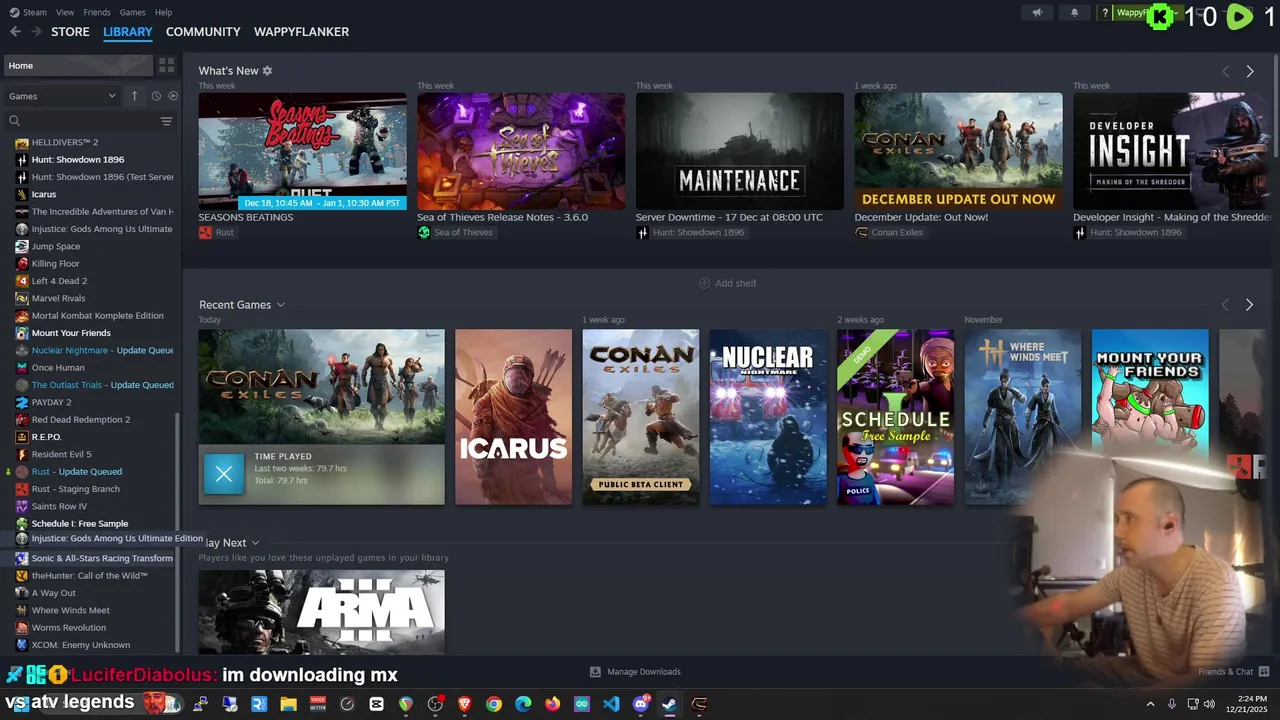Image resolution: width=1280 pixels, height=720 pixels.
Task: Open the WAPPYFLANKER profile tab
Action: [x=301, y=32]
